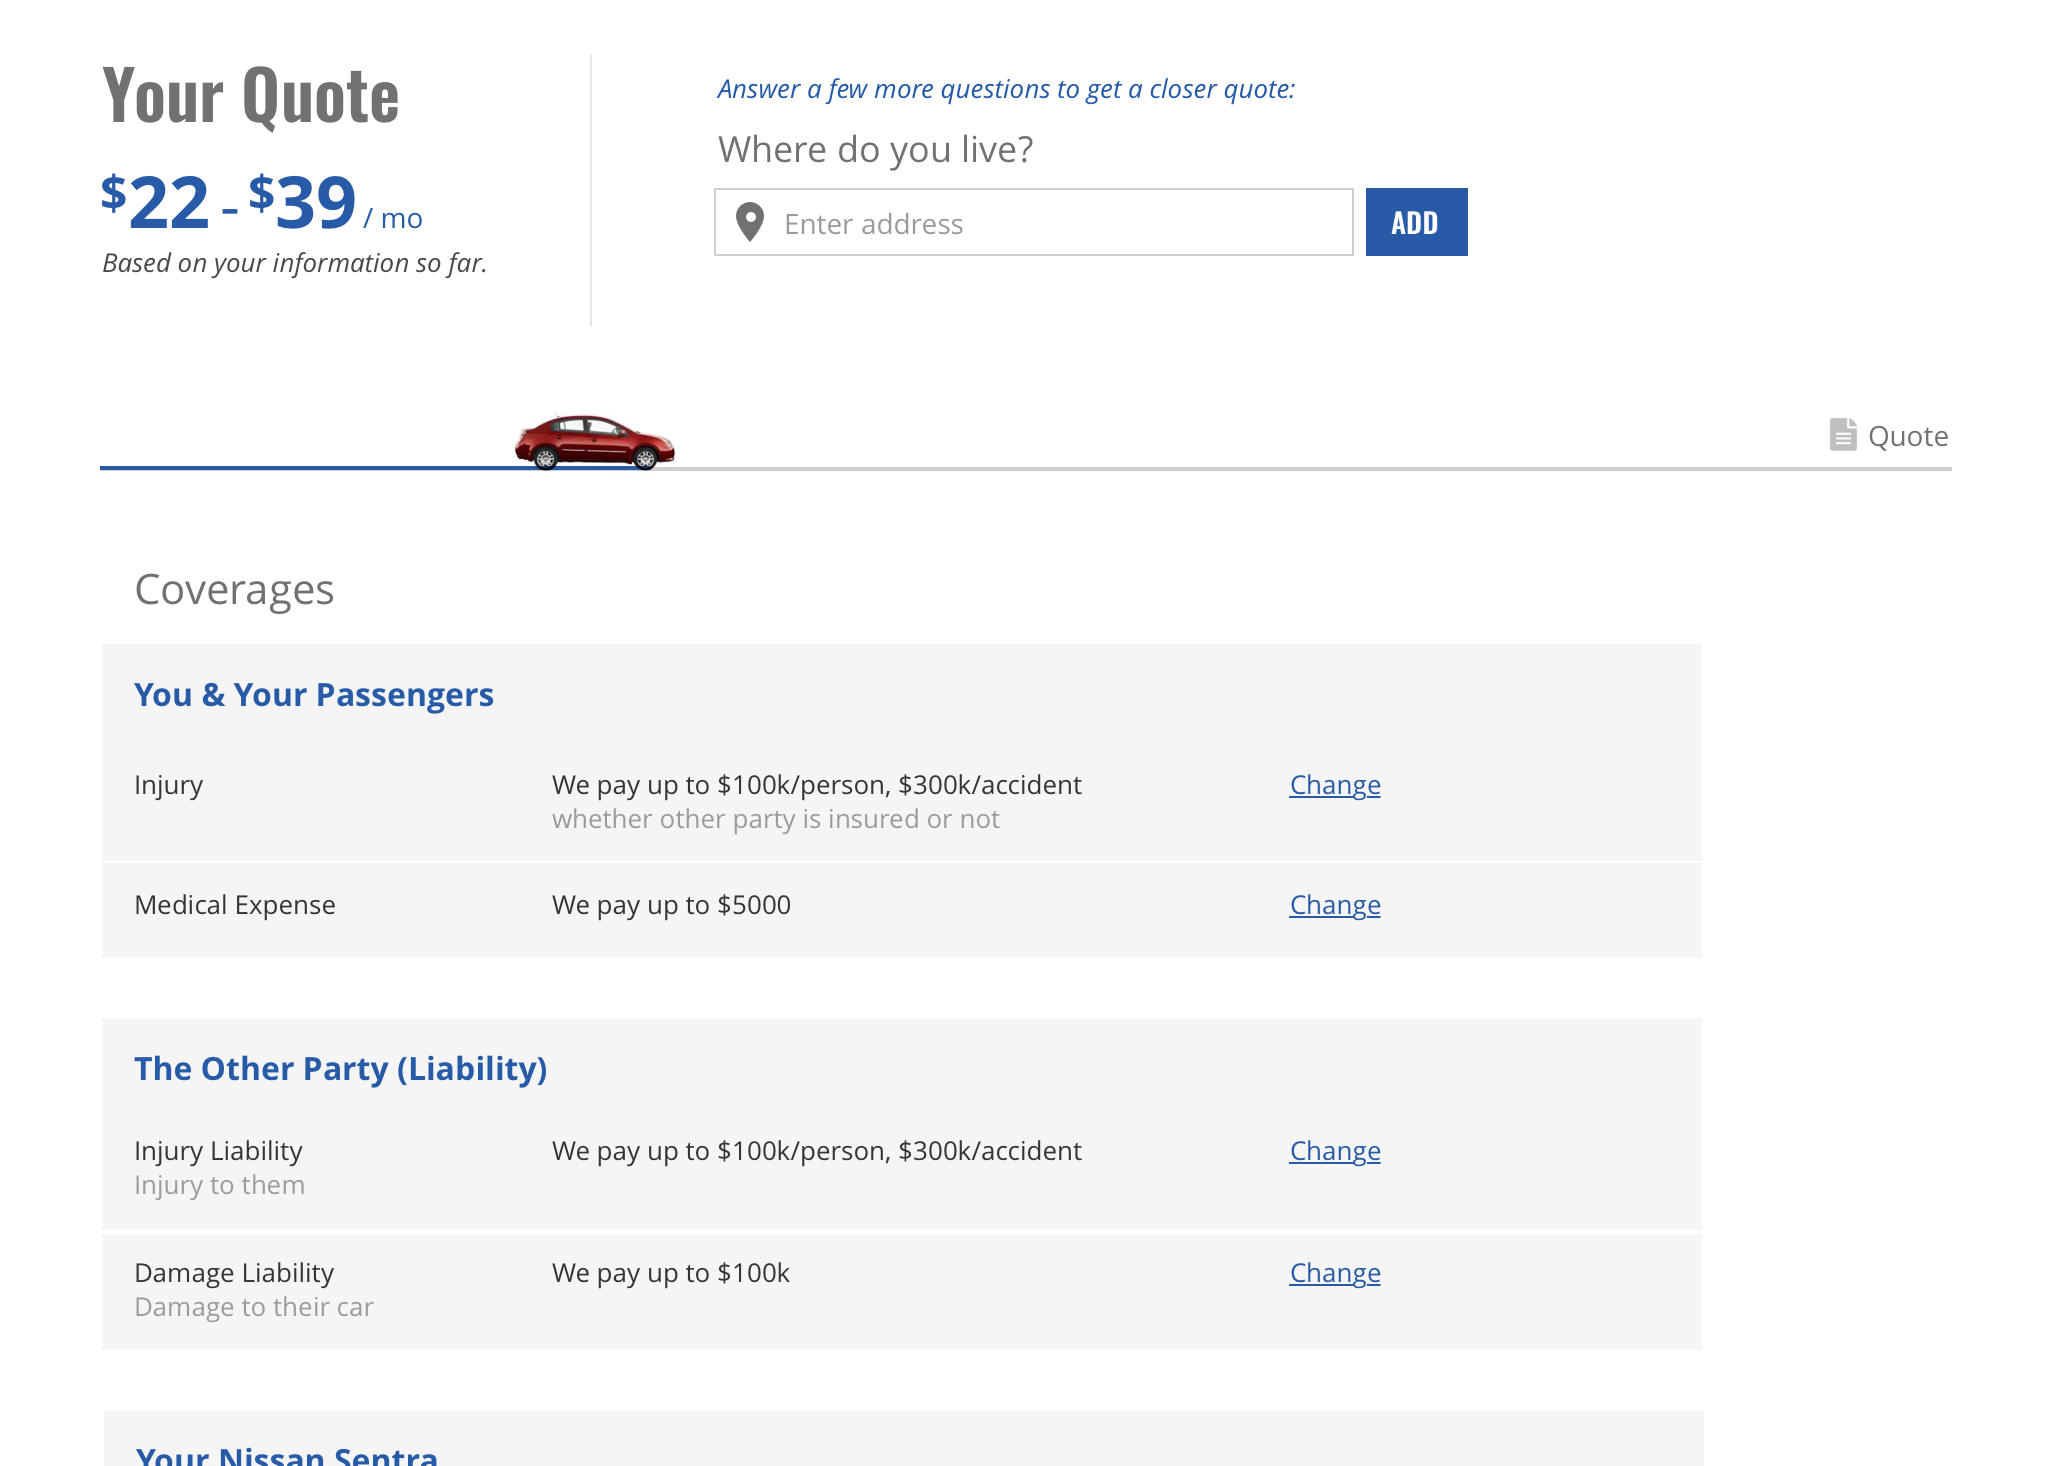Focus the Enter address field
This screenshot has width=2057, height=1466.
1060,223
